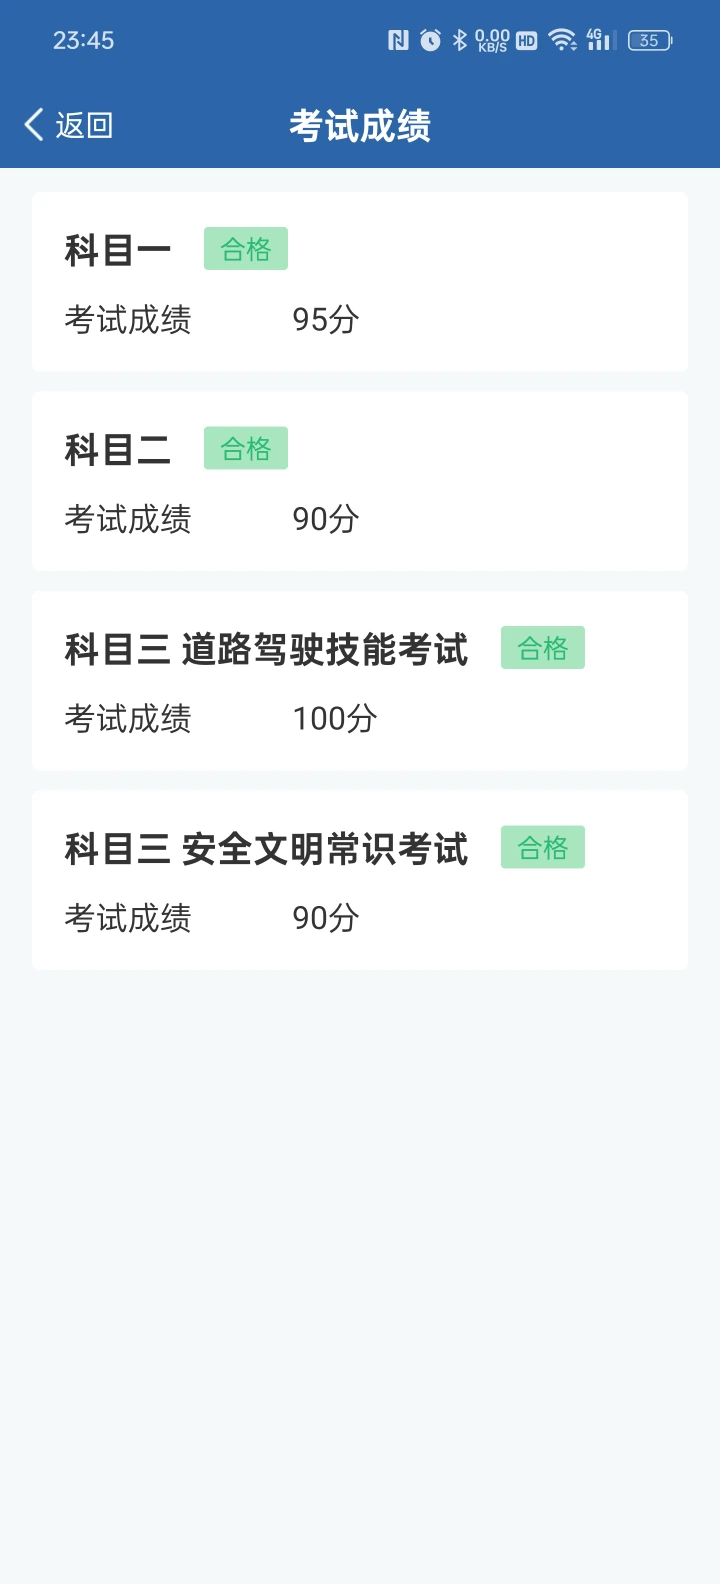The image size is (720, 1584).
Task: Tap the 合格 badge beside 科目二
Action: click(x=246, y=448)
